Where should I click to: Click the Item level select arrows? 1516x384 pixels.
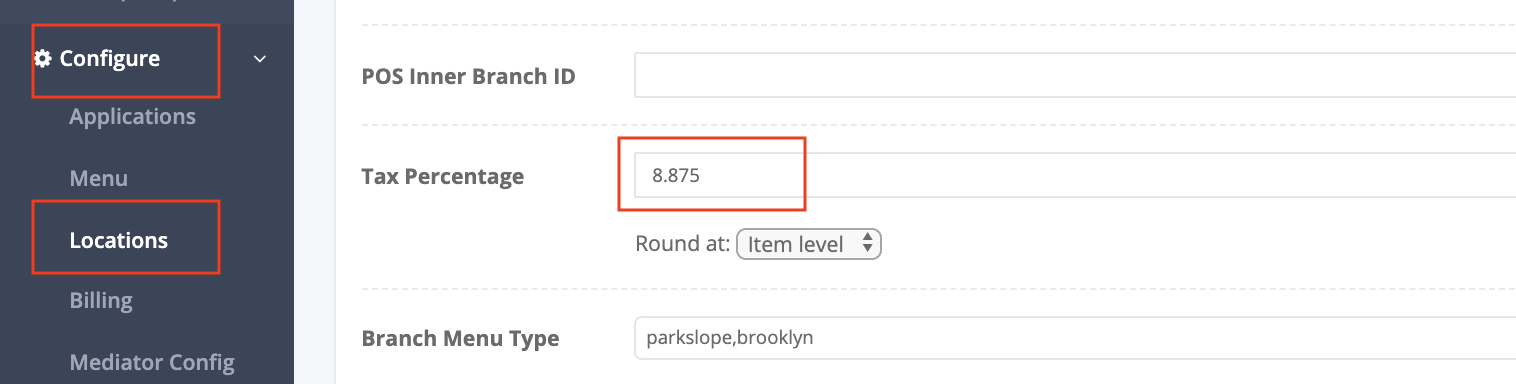(867, 244)
